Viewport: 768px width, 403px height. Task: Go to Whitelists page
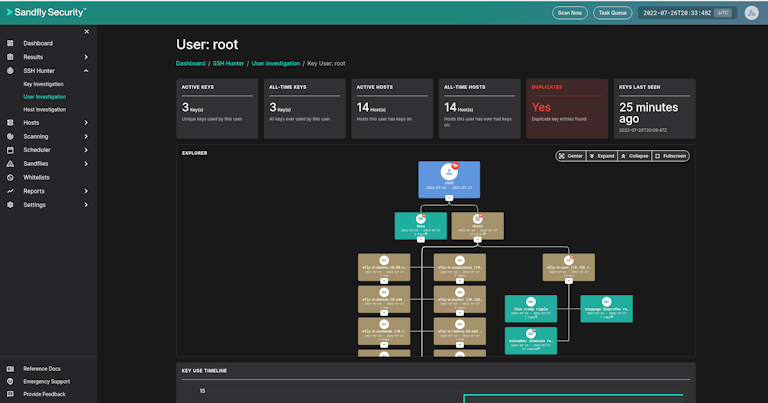click(x=36, y=177)
